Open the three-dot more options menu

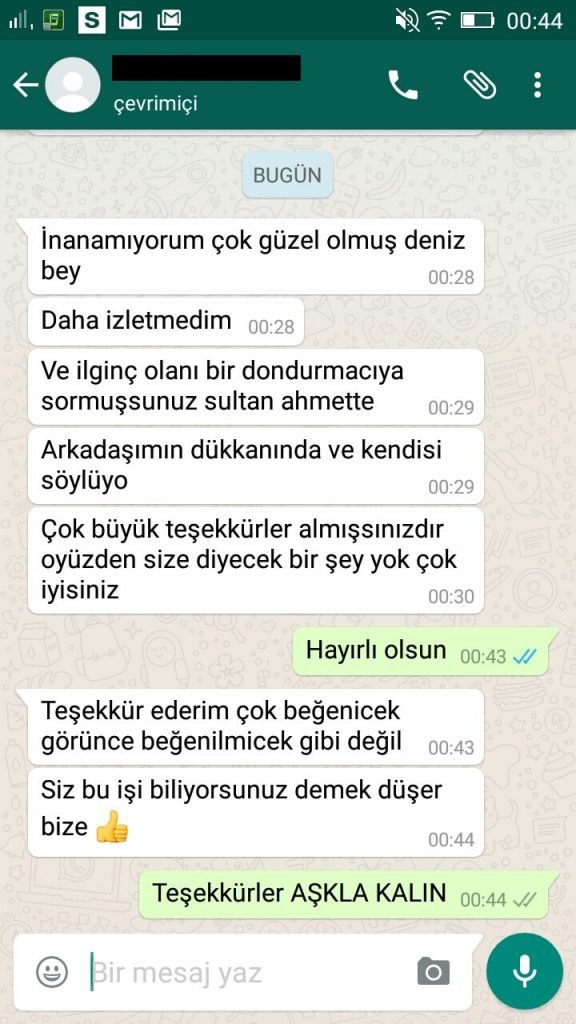point(537,85)
